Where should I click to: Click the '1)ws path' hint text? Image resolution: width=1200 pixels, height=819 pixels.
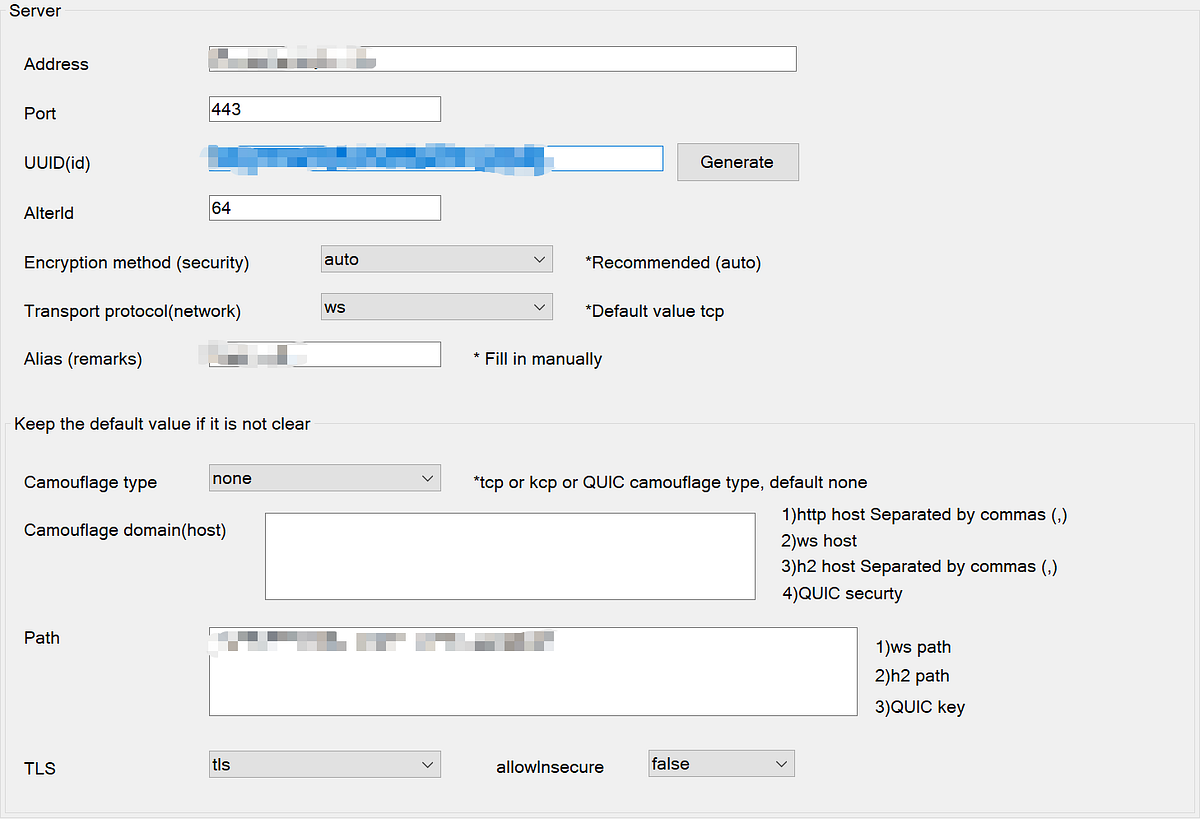point(913,648)
